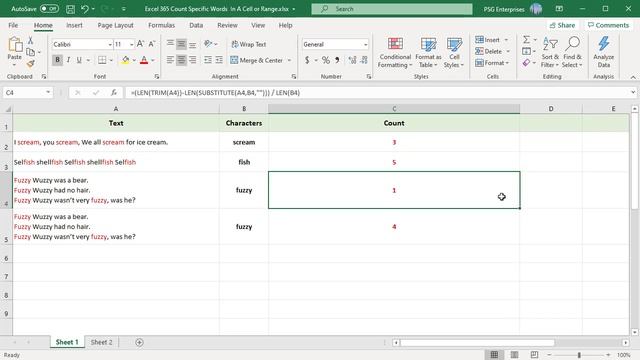Switch to Normal view in status bar
This screenshot has width=640, height=360.
pyautogui.click(x=494, y=355)
